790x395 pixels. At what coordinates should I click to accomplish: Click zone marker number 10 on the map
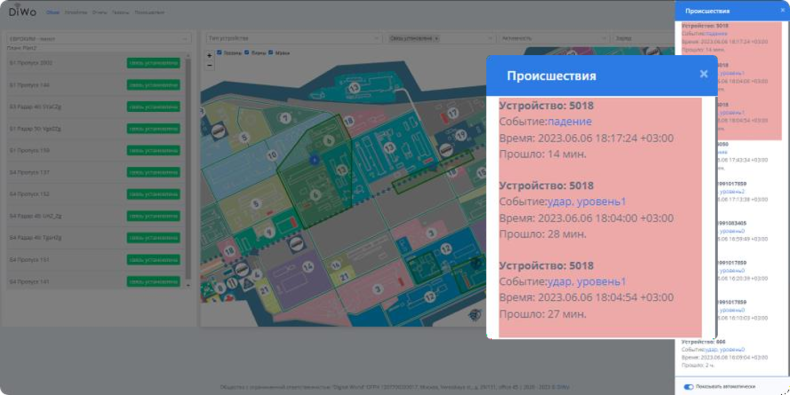[x=272, y=154]
